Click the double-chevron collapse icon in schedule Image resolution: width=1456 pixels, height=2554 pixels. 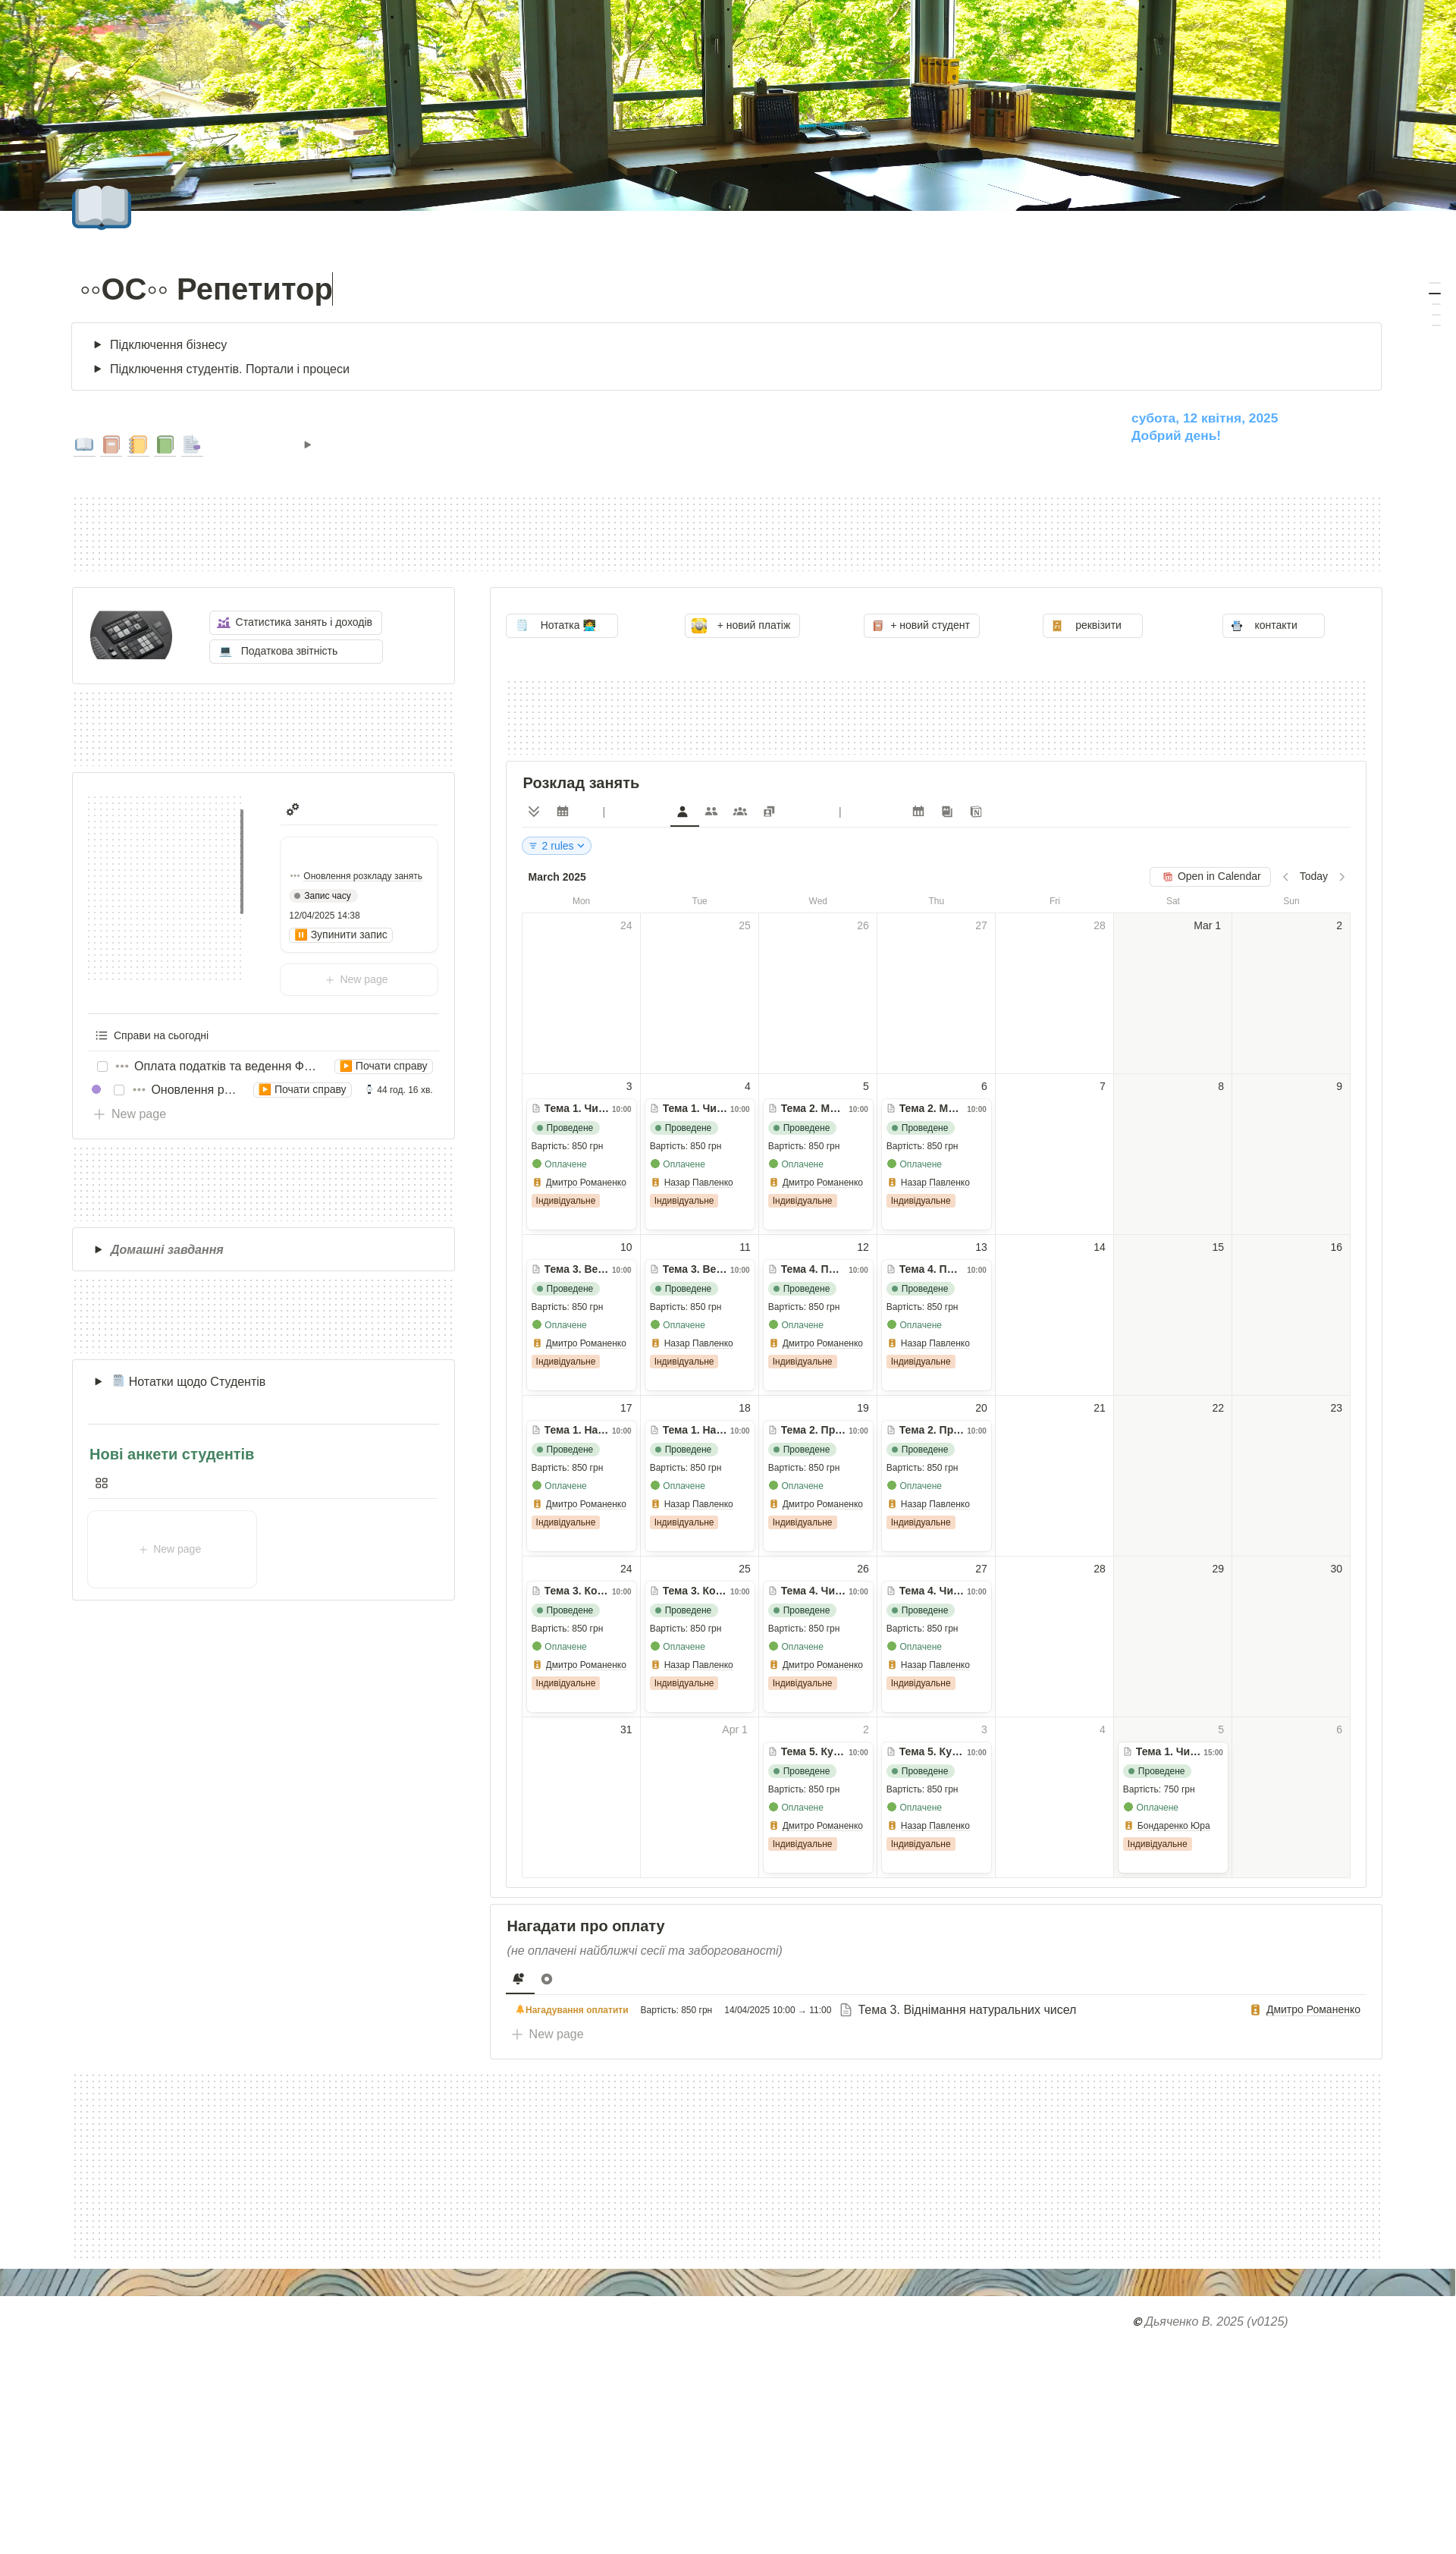(534, 812)
